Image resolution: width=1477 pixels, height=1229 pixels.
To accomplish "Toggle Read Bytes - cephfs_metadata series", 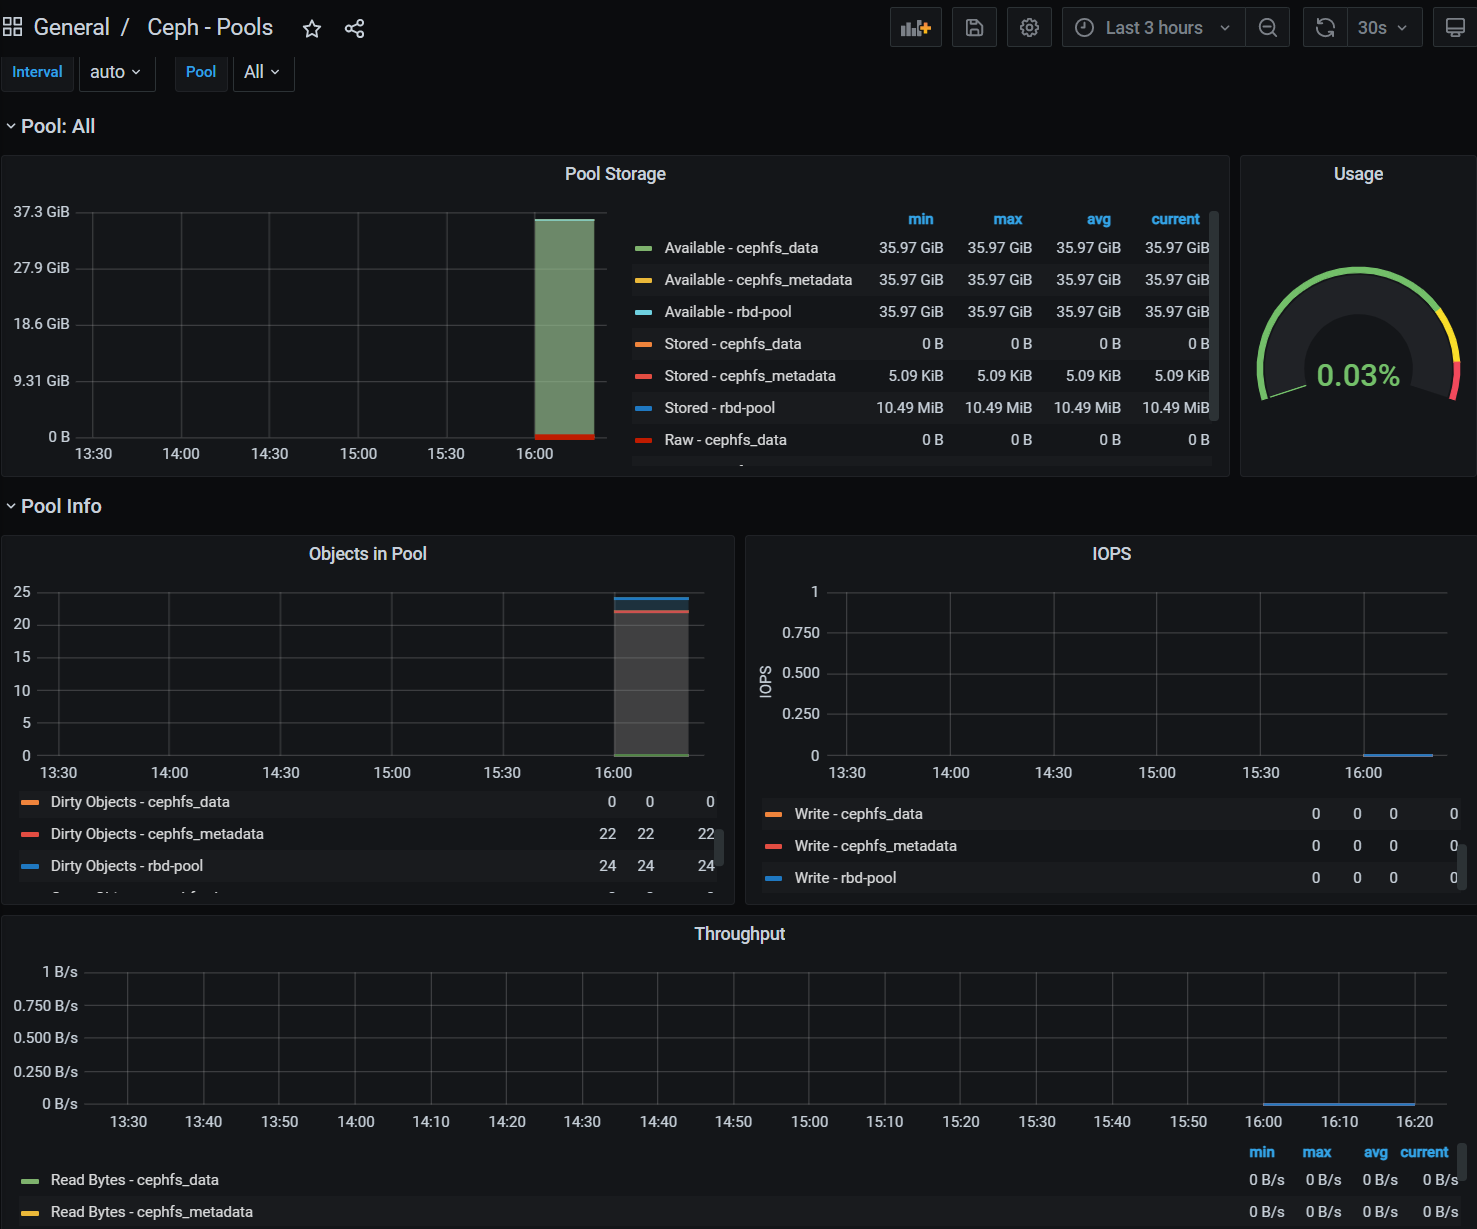I will coord(152,1212).
